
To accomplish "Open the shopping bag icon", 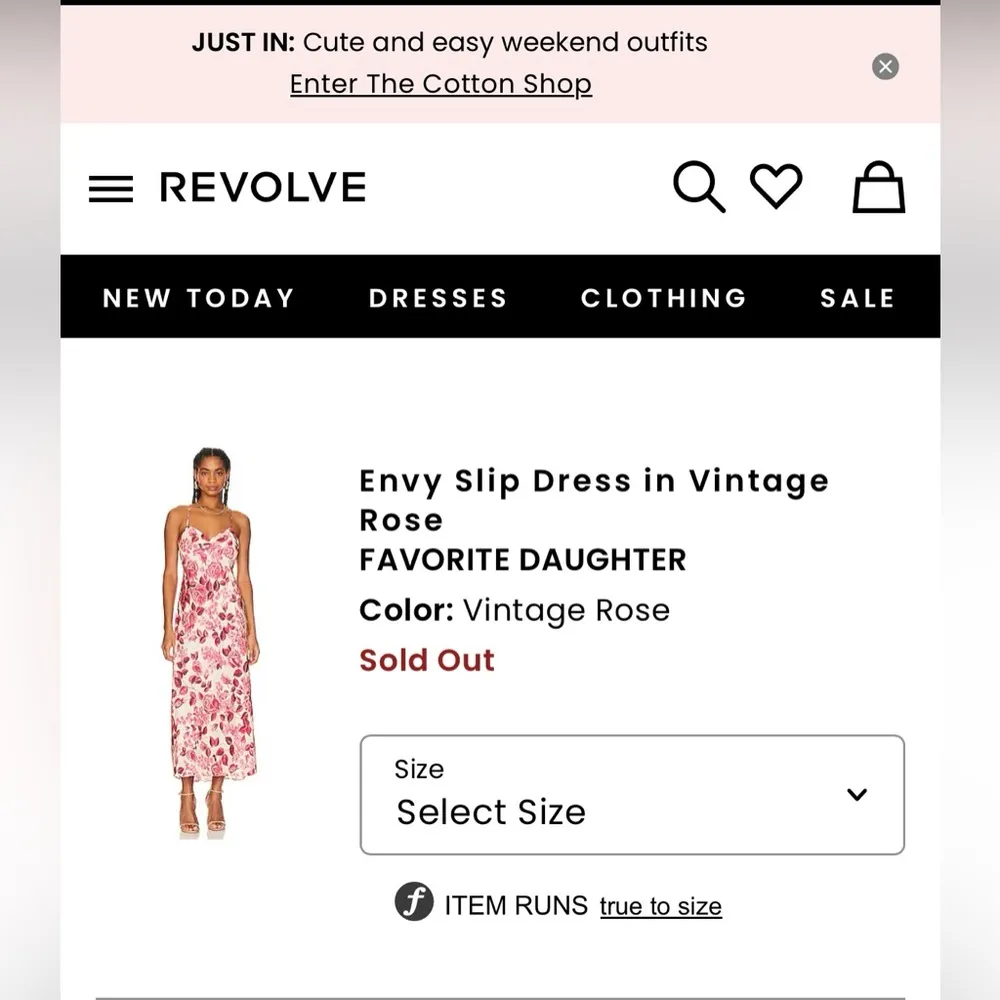I will click(877, 188).
